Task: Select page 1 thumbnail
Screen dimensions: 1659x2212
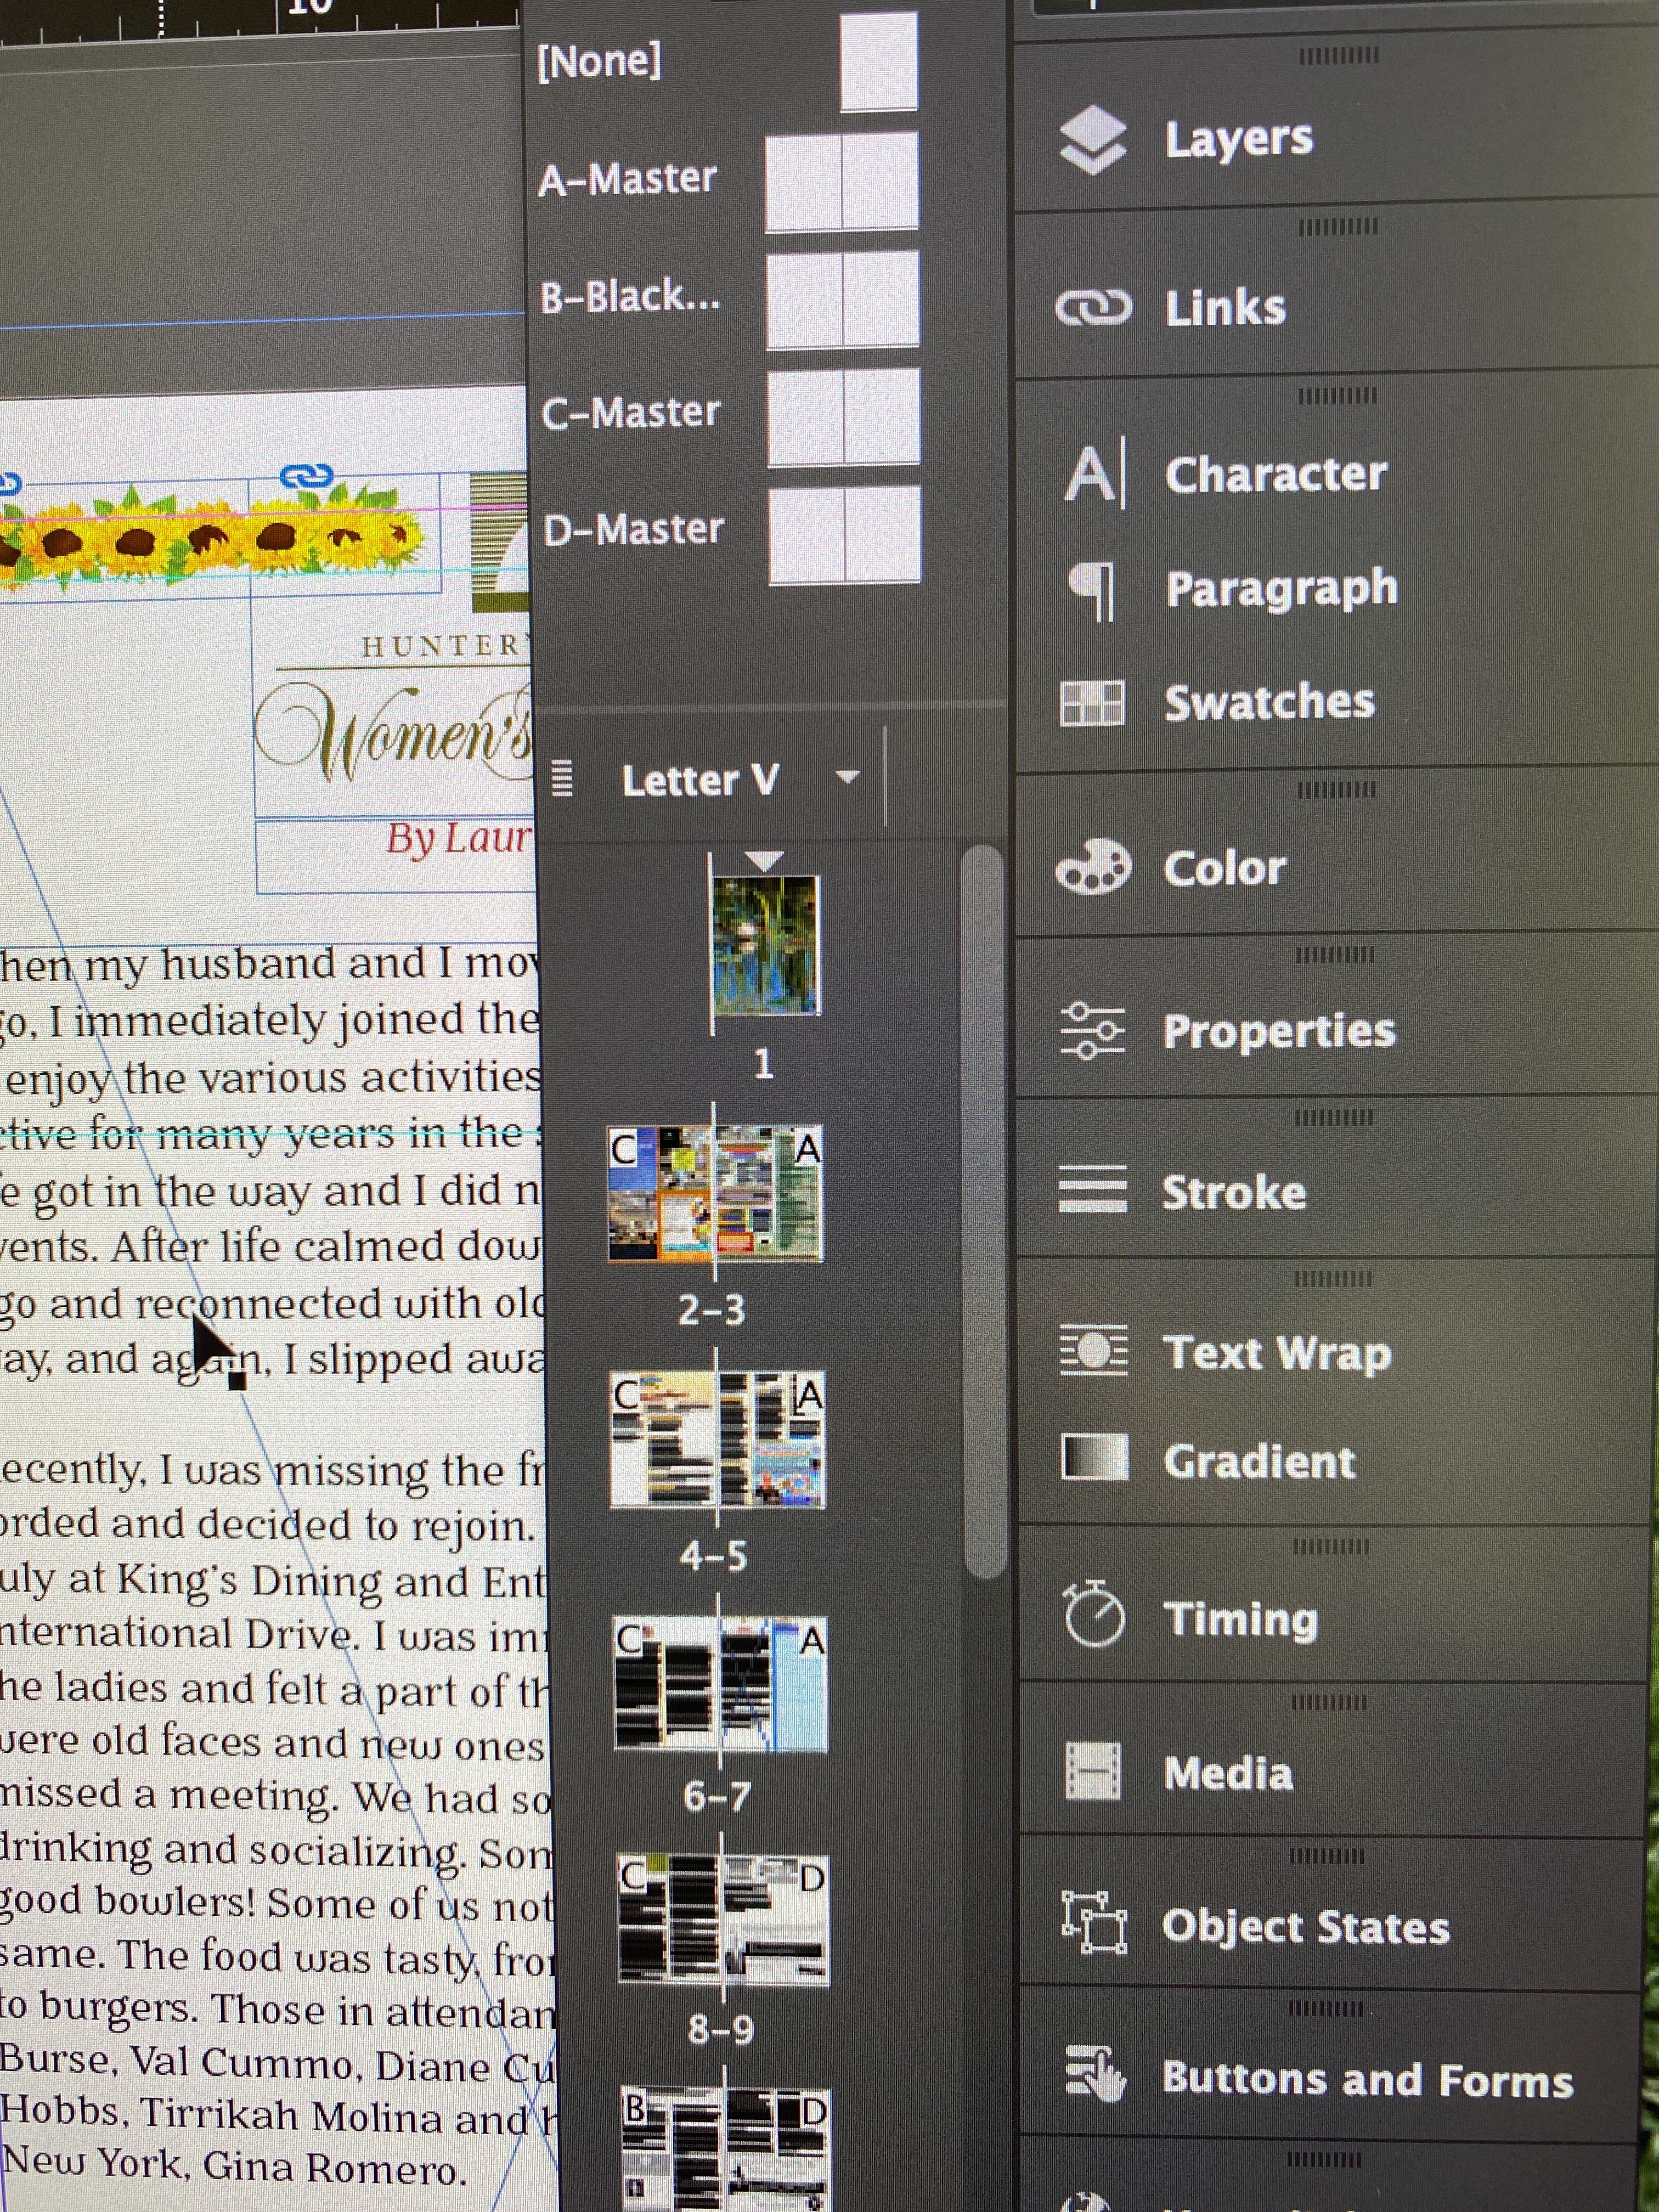Action: tap(765, 945)
